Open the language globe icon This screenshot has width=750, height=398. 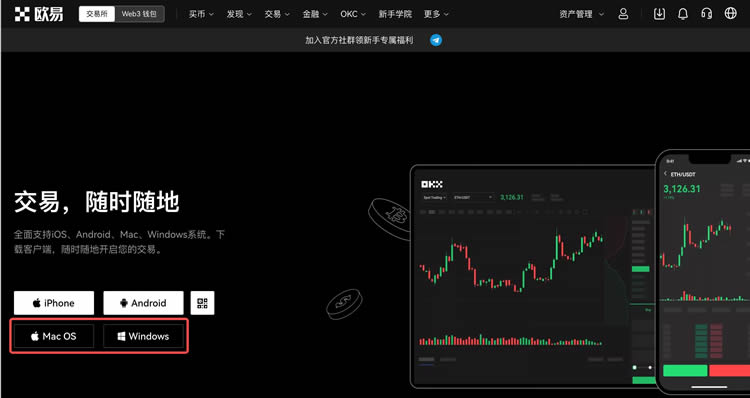[730, 13]
